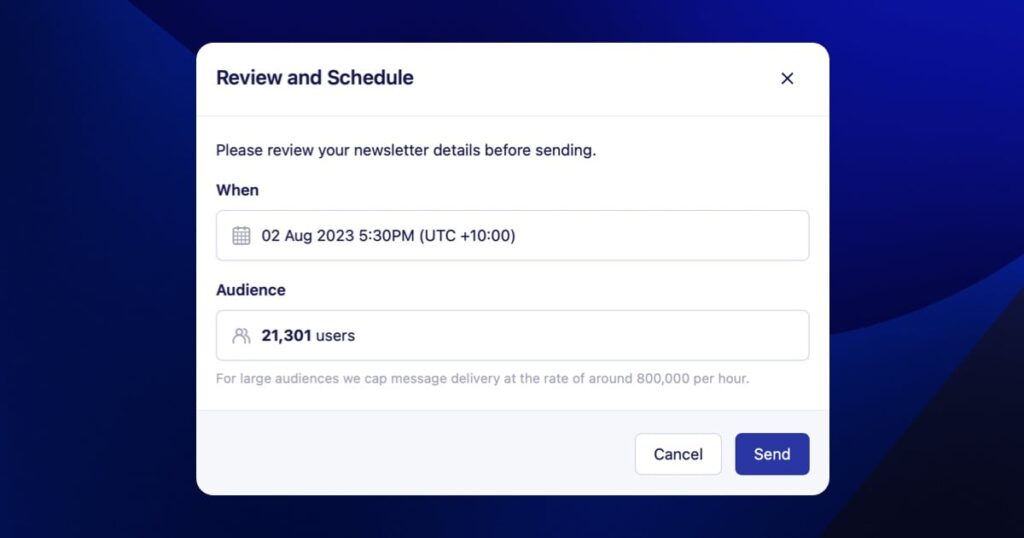Open the When date-time field
Image resolution: width=1024 pixels, height=538 pixels.
[x=512, y=236]
